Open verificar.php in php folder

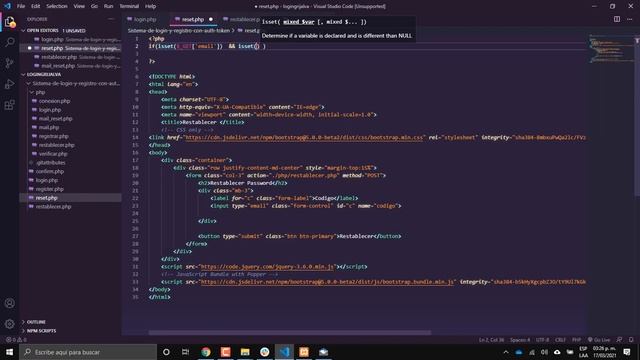[53, 154]
